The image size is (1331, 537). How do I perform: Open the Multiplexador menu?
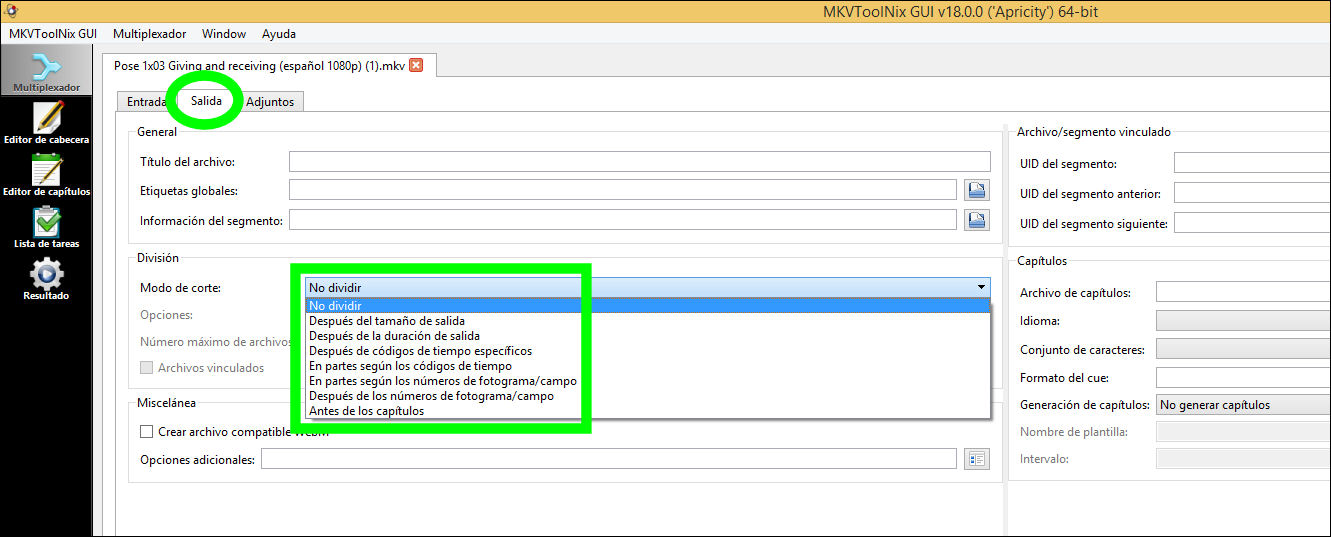(149, 34)
